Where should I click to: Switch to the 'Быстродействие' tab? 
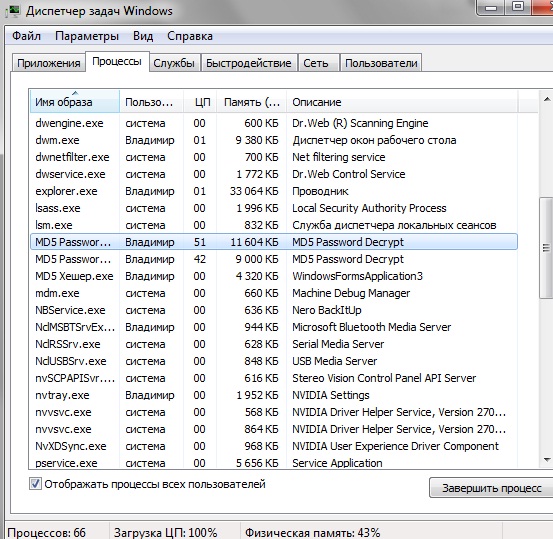(249, 63)
